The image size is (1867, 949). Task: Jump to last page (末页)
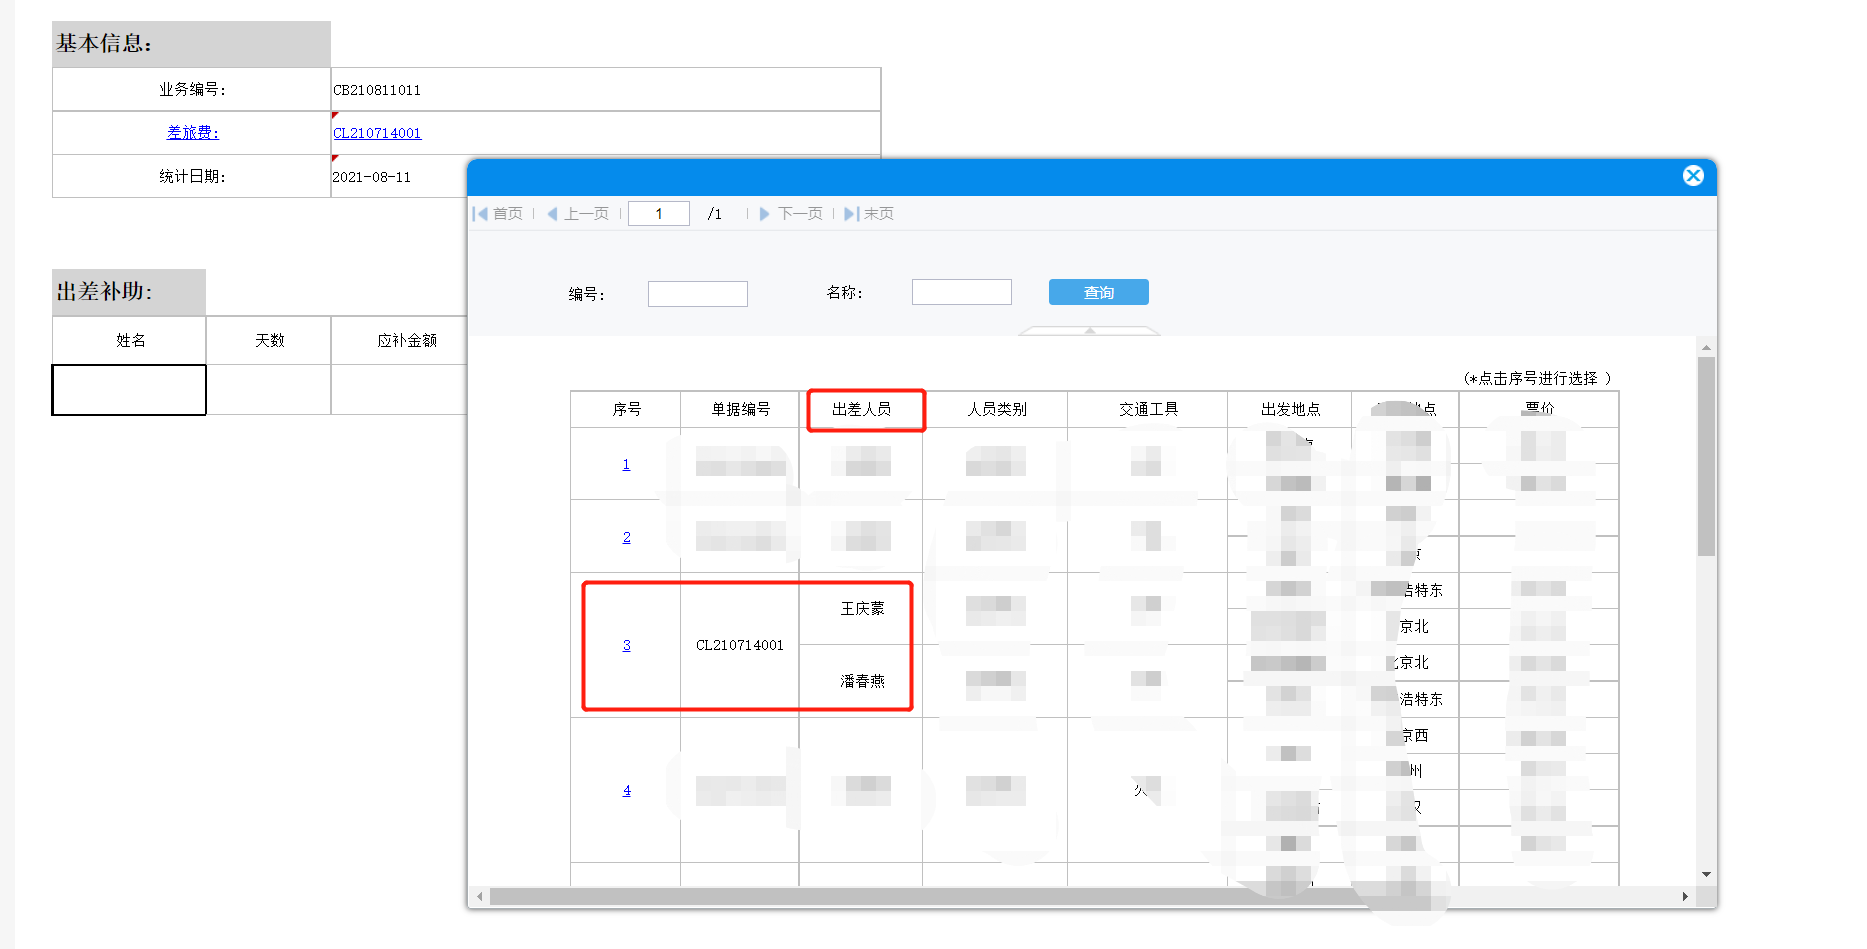(x=869, y=214)
